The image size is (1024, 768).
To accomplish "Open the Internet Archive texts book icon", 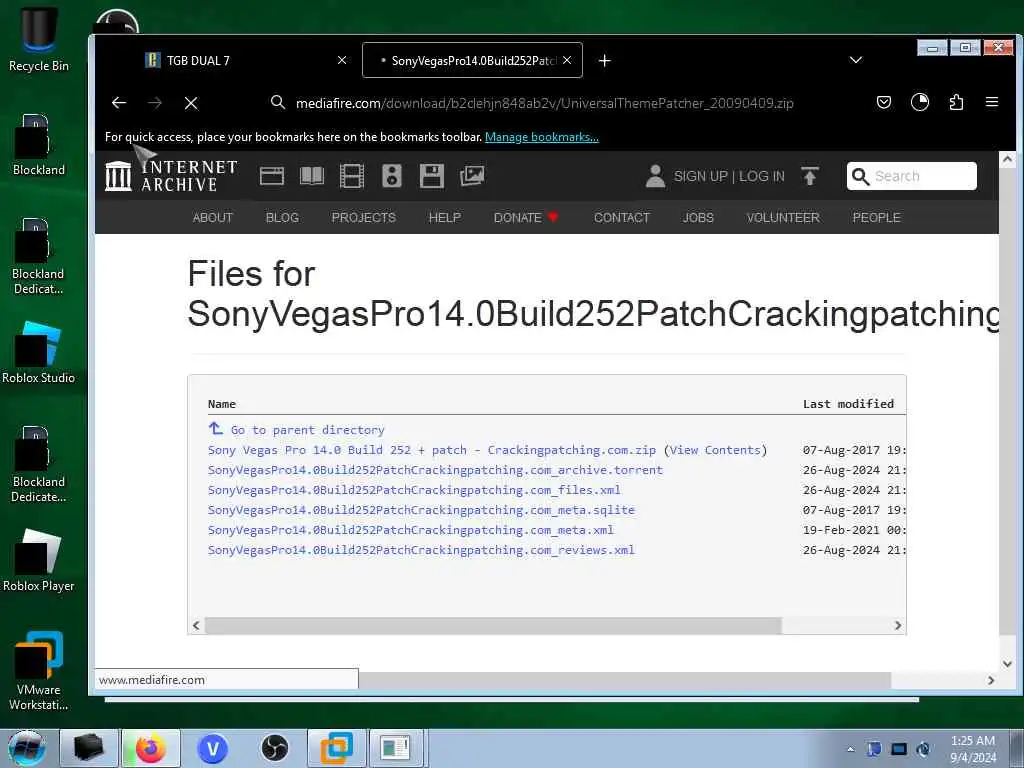I will click(312, 176).
